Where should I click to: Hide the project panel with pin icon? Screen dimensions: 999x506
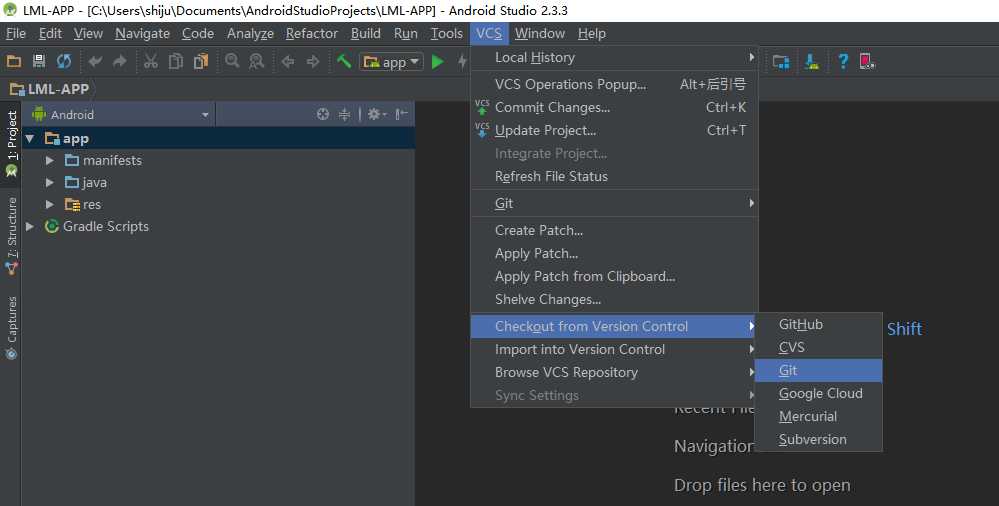click(401, 114)
